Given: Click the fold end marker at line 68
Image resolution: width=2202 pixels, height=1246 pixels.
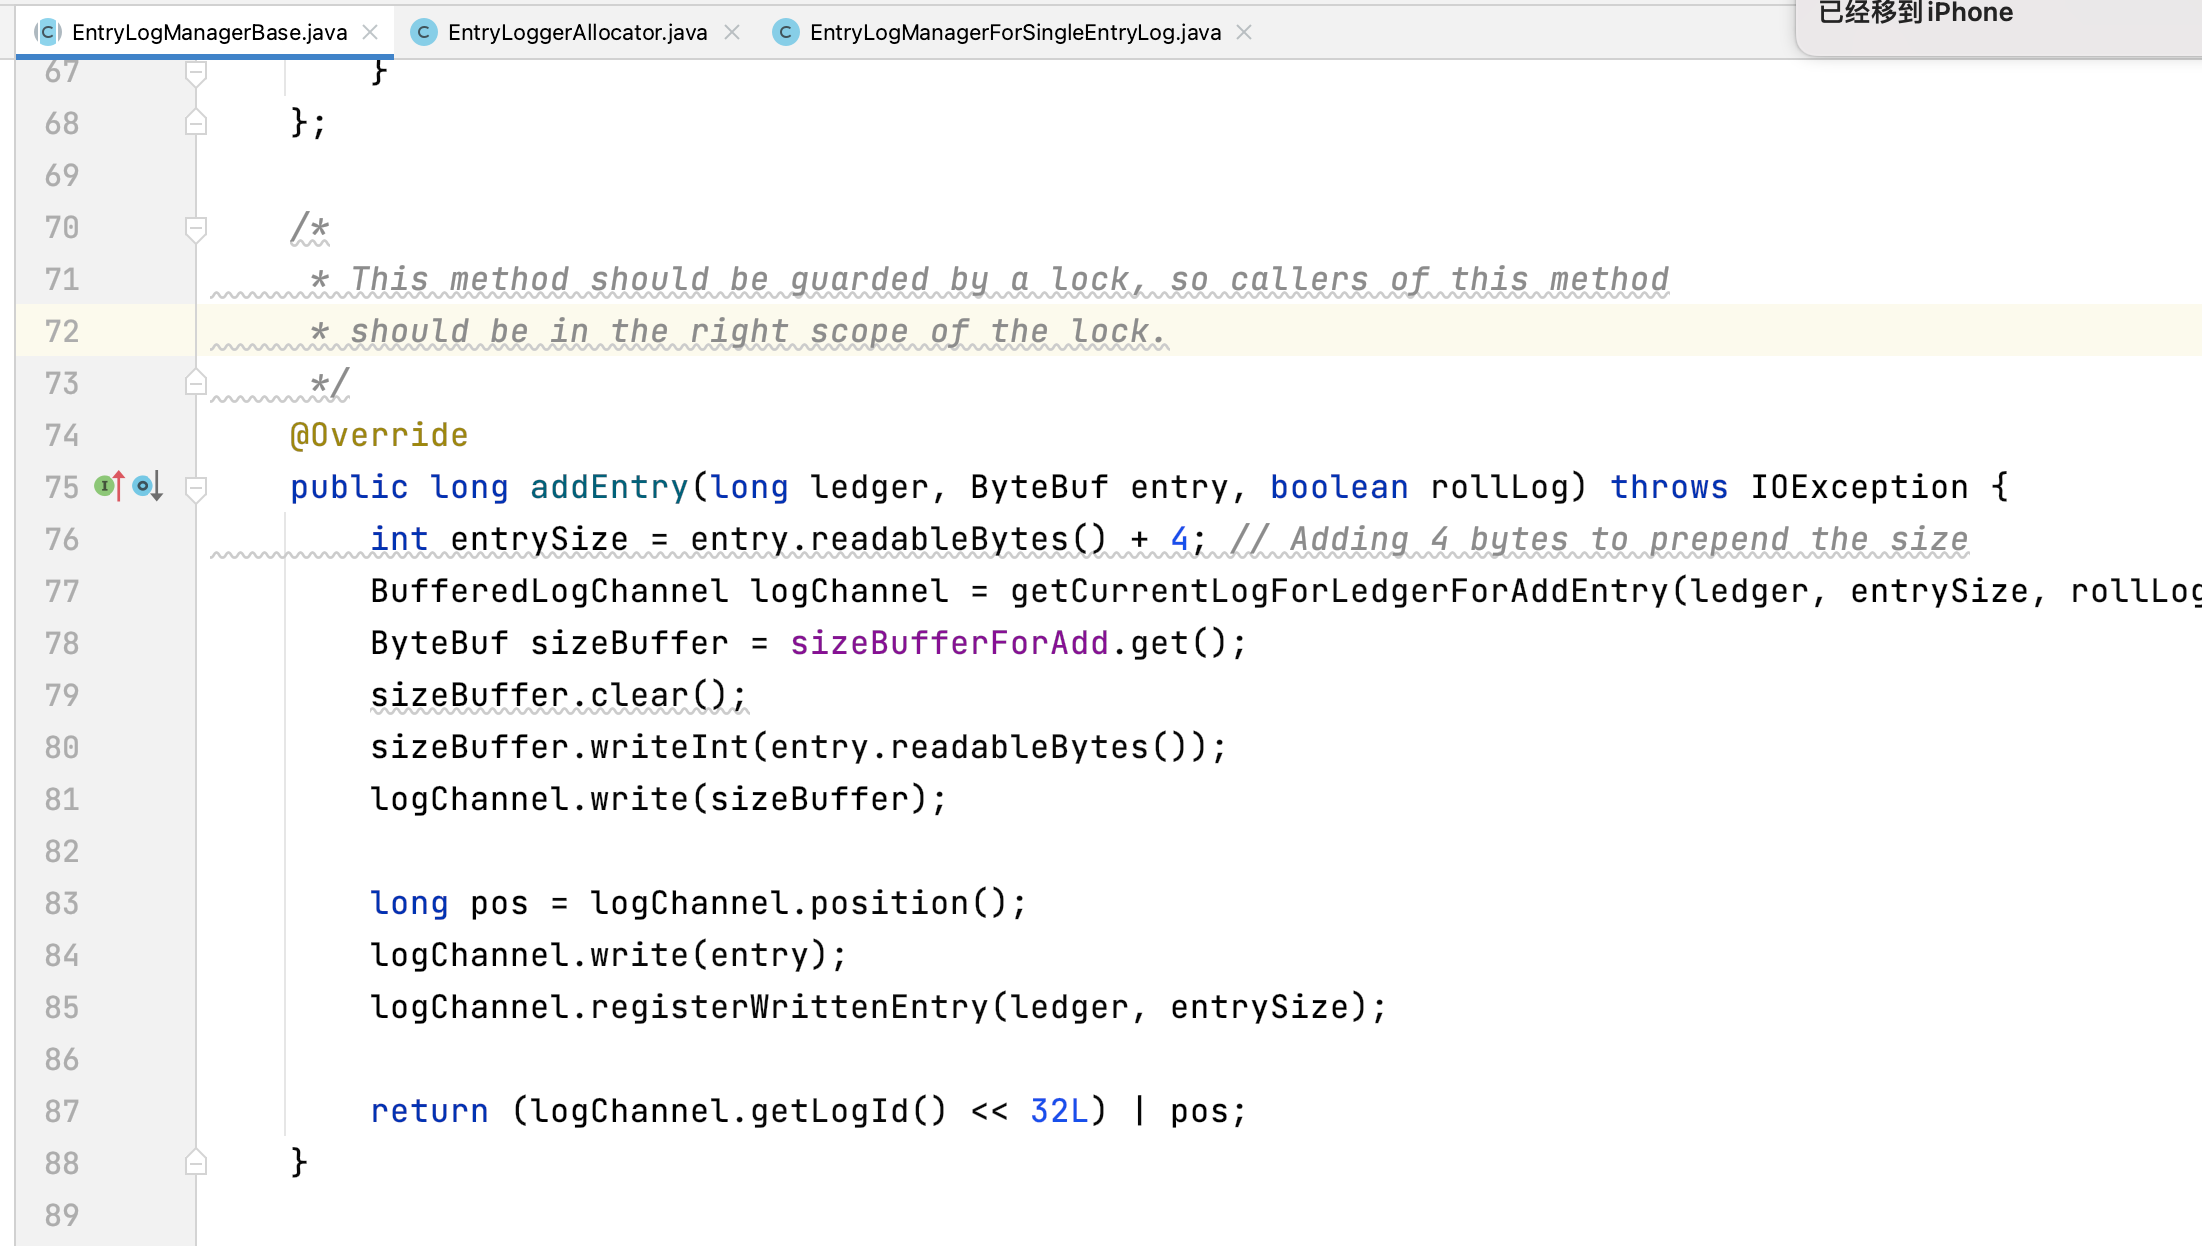Looking at the screenshot, I should click(x=196, y=123).
